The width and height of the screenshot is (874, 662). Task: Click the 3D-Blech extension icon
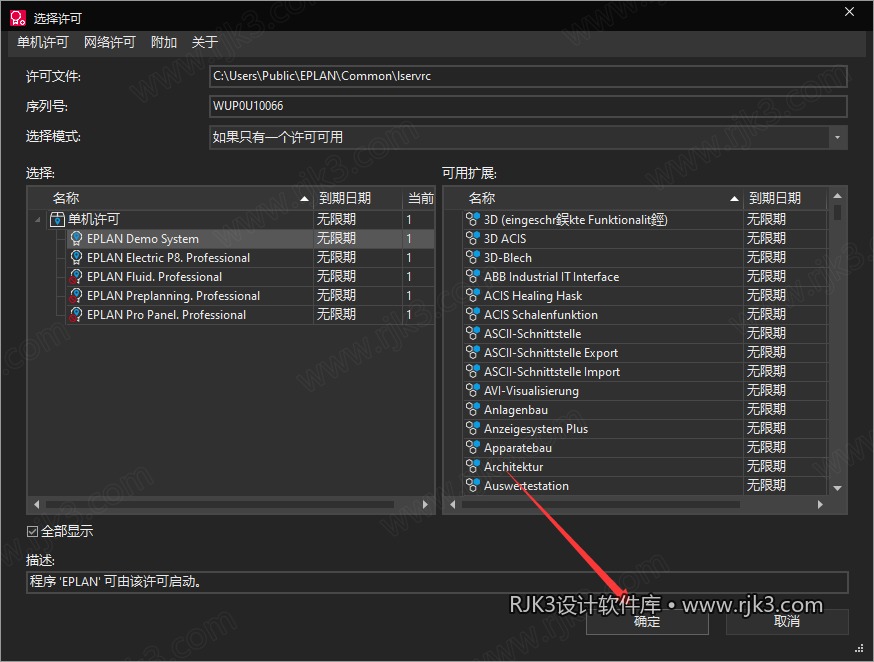pyautogui.click(x=473, y=257)
